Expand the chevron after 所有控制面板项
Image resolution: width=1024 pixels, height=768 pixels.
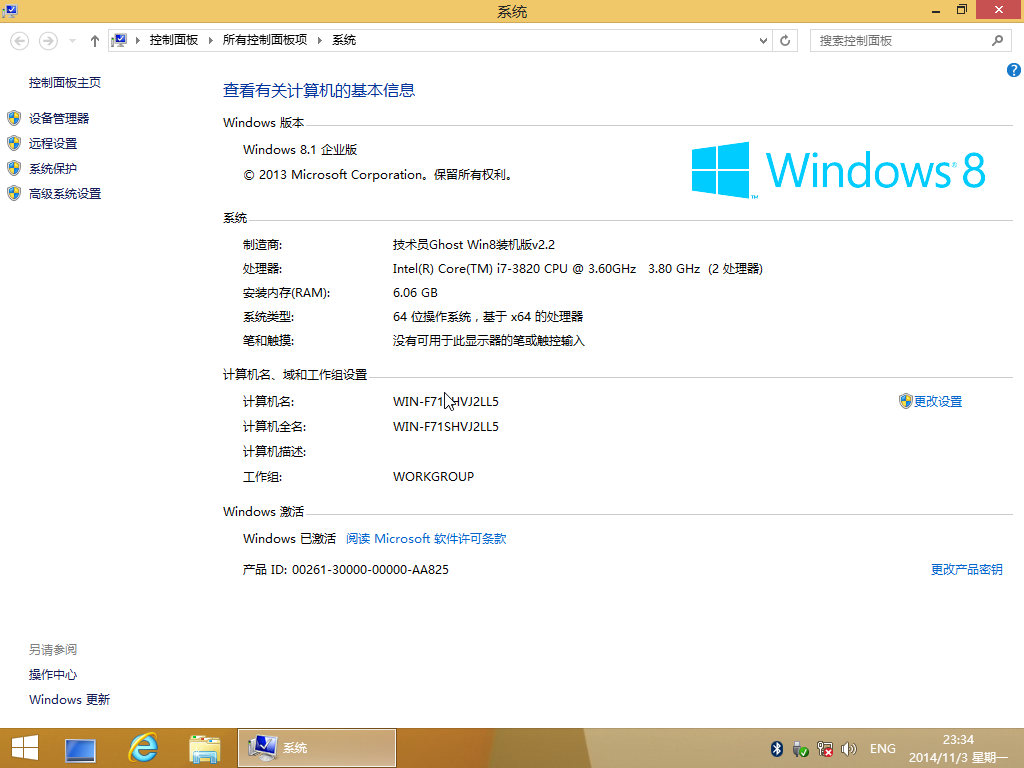319,40
